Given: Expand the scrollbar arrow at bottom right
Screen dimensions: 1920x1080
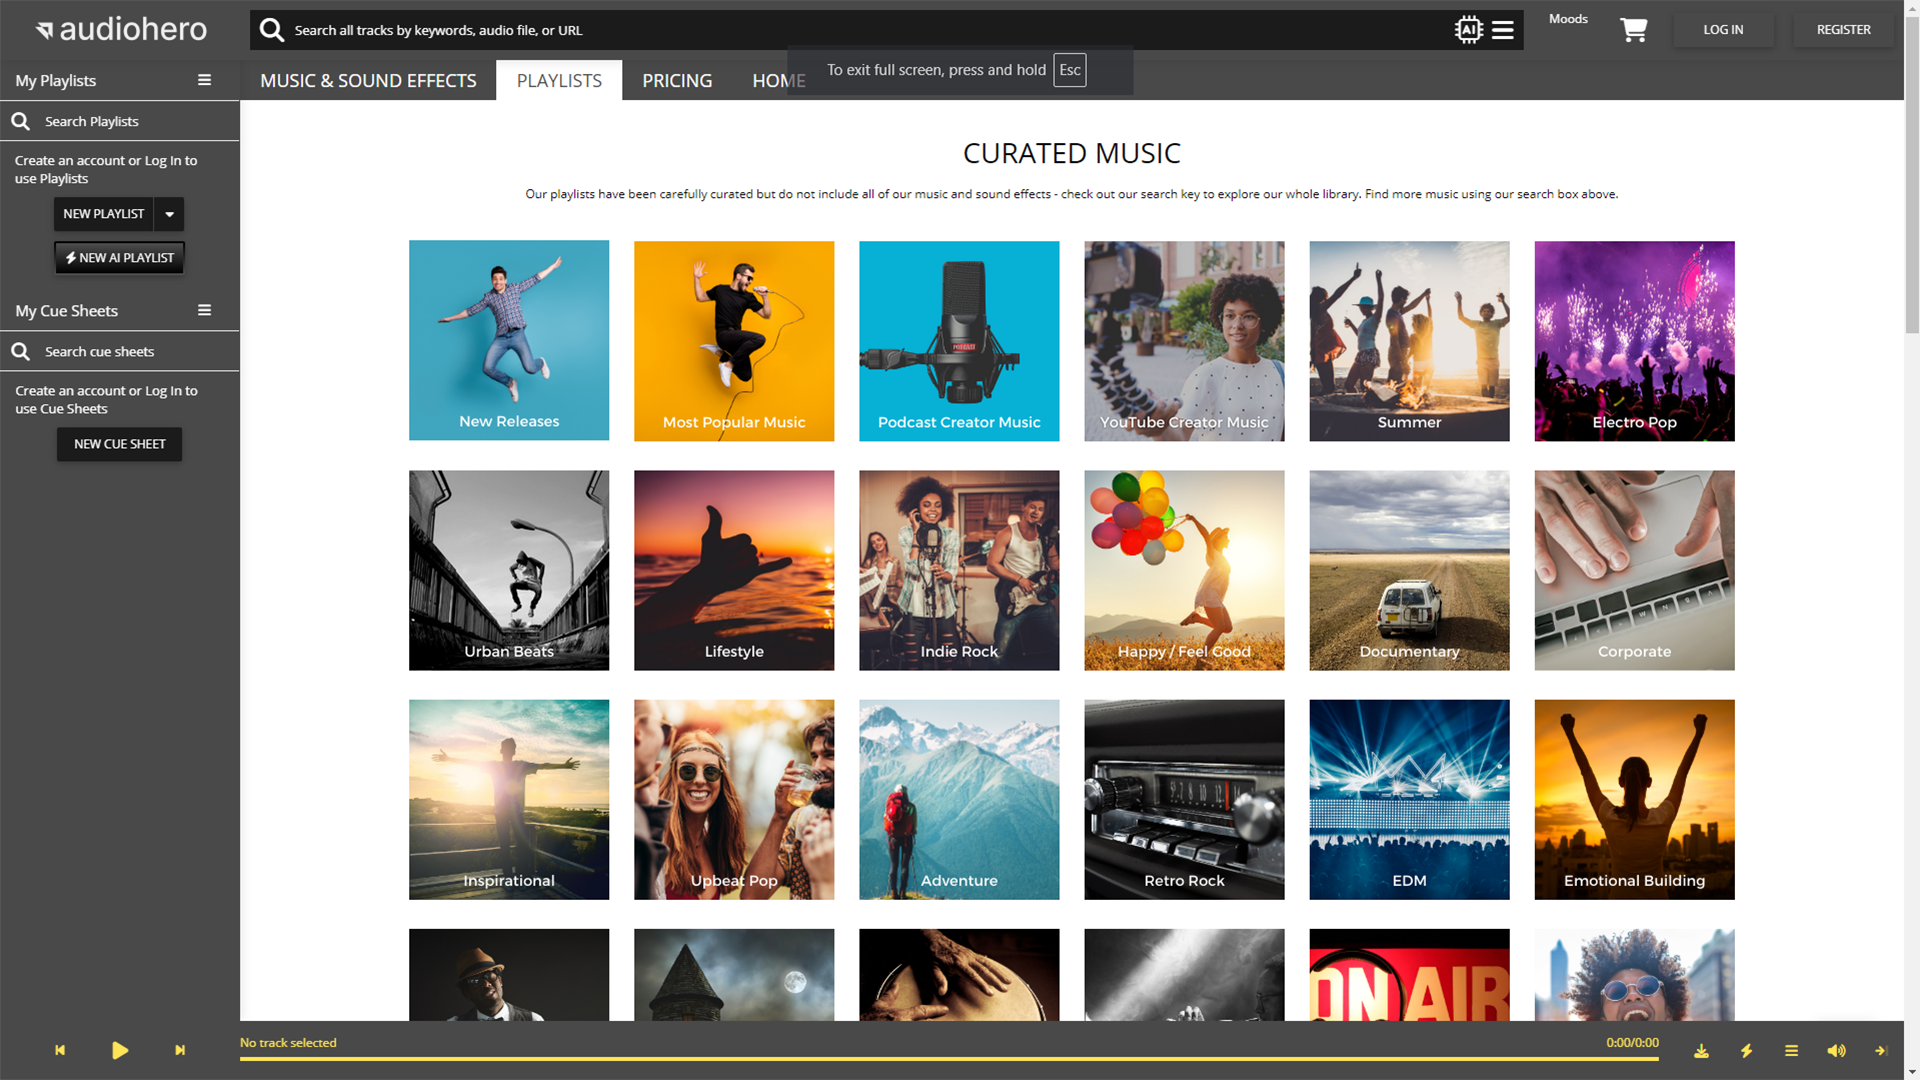Looking at the screenshot, I should coord(1912,1071).
